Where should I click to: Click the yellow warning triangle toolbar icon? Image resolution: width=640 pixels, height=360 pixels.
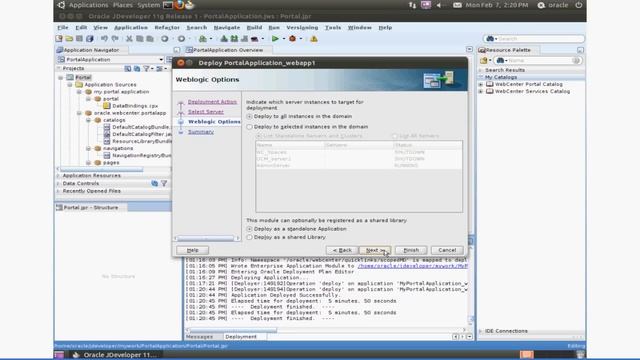tap(313, 39)
